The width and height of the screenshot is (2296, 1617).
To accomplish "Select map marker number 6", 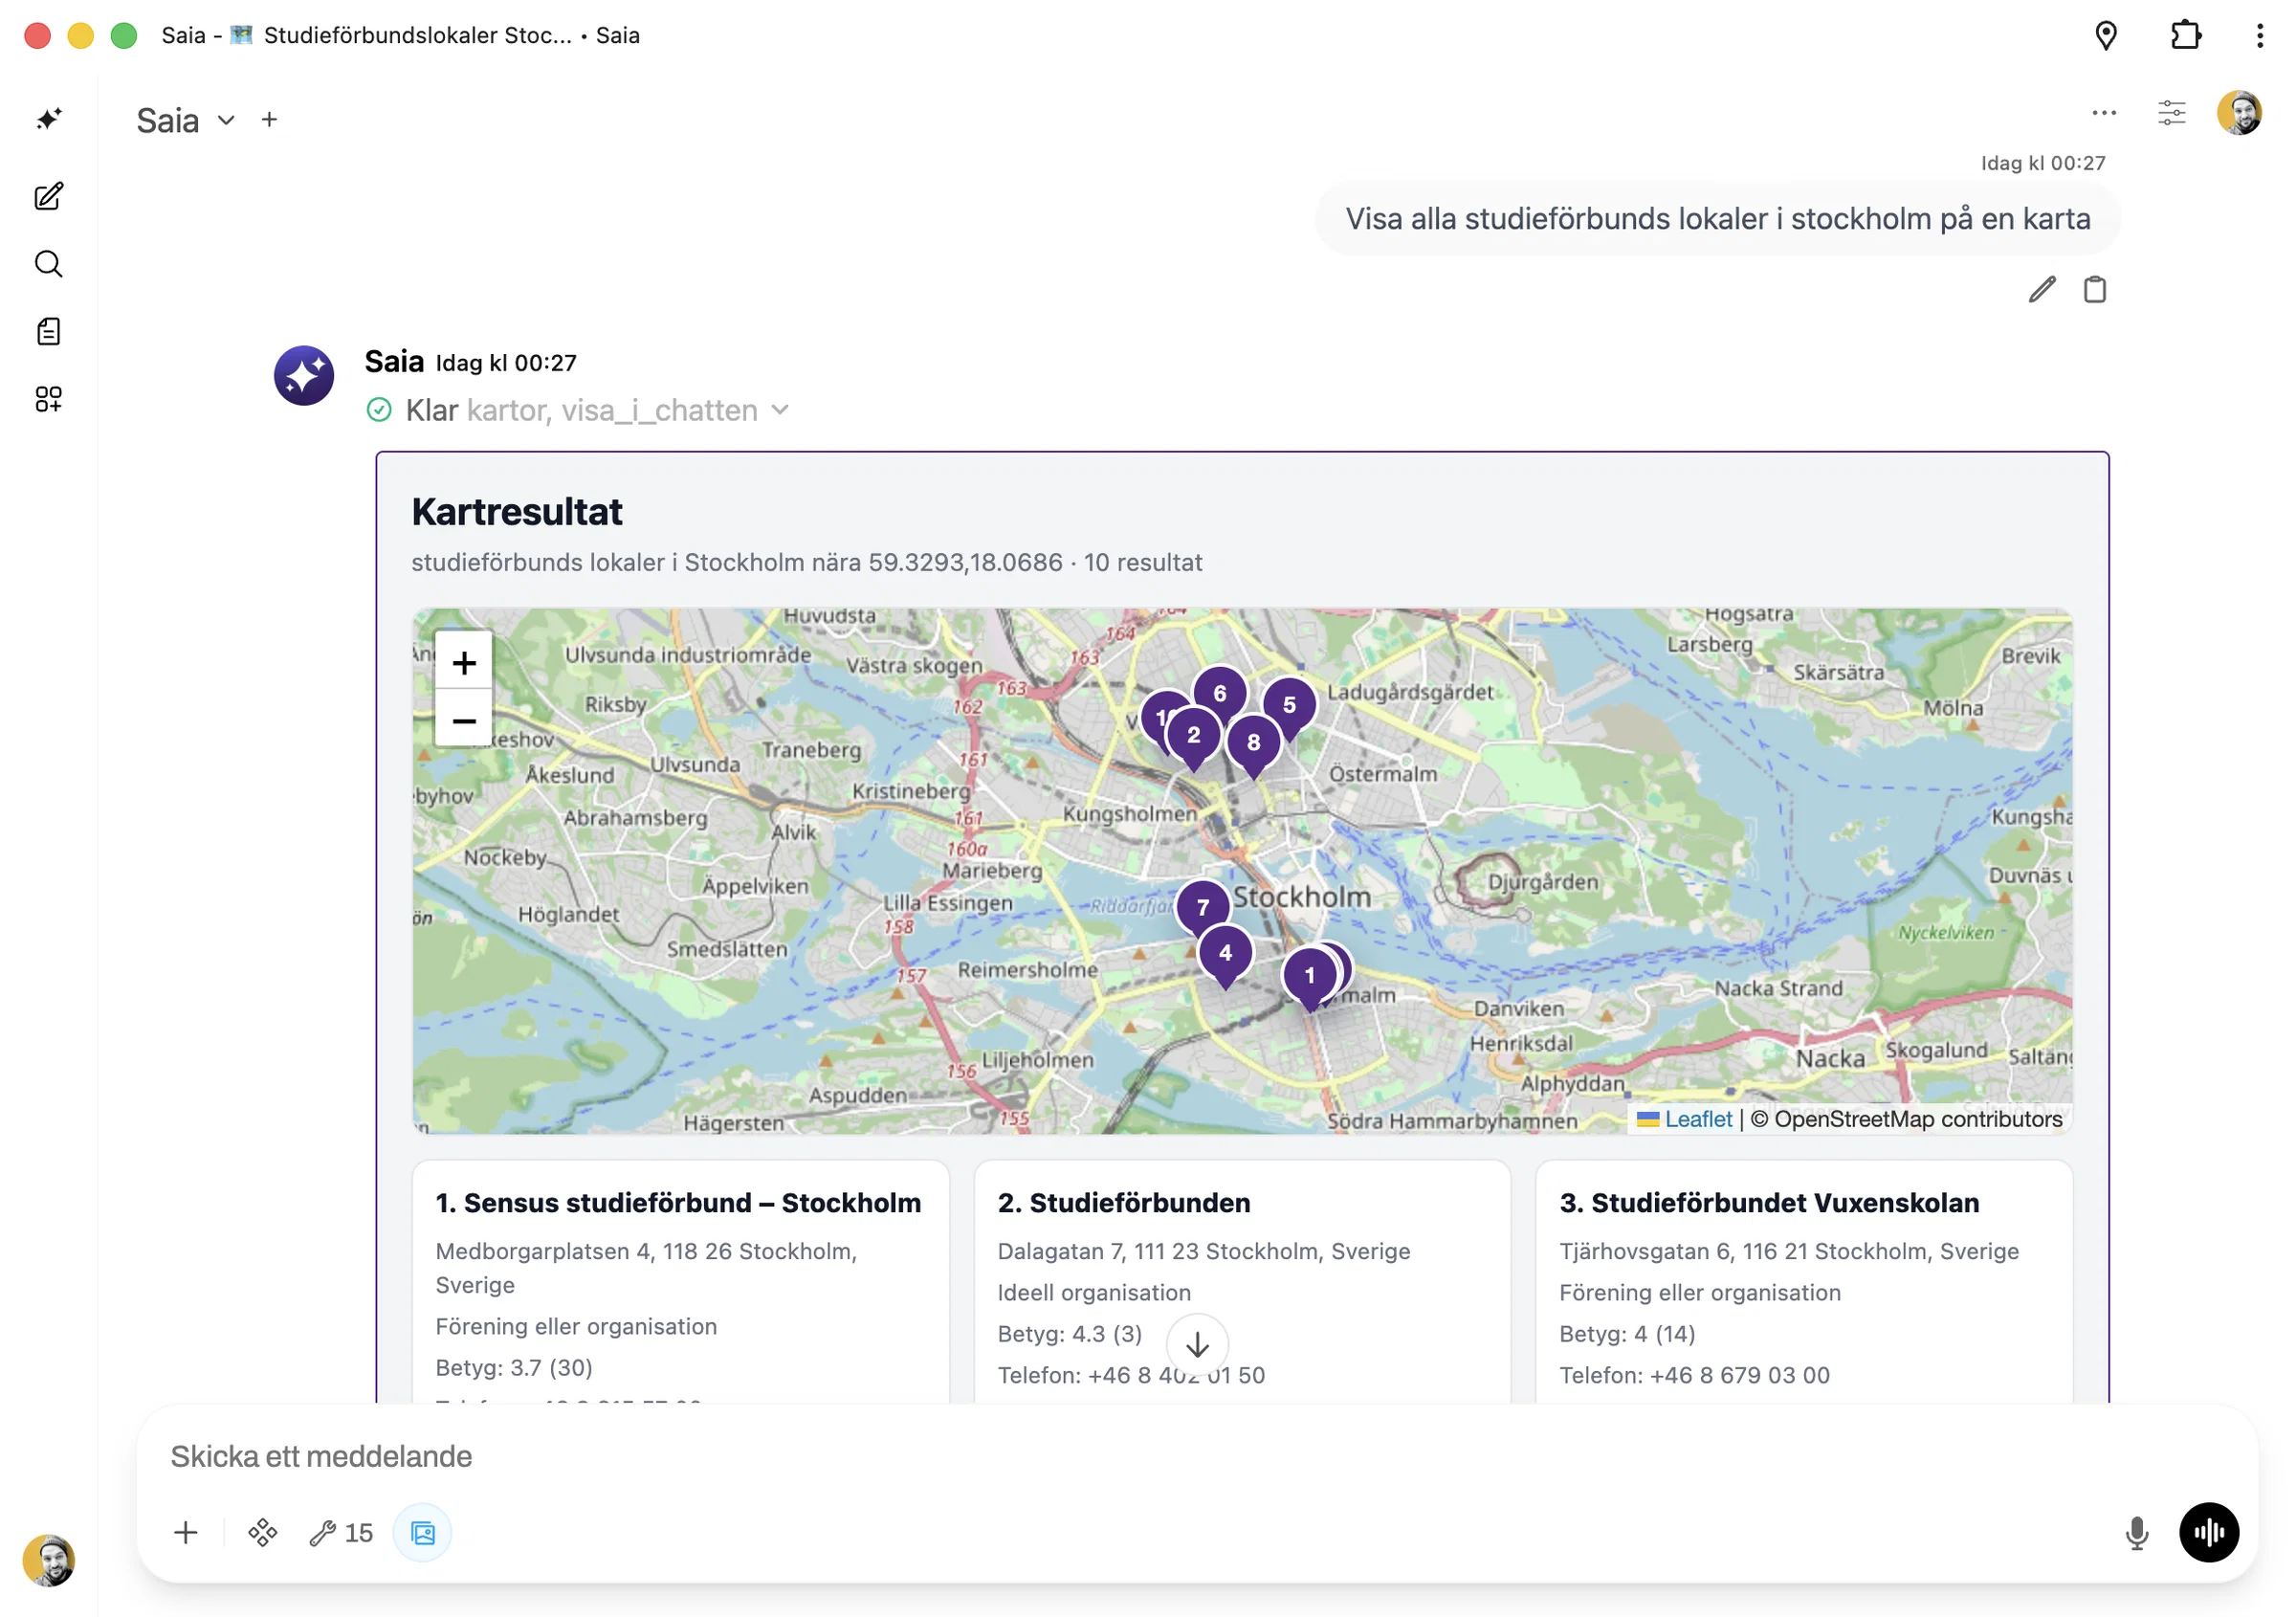I will click(1220, 696).
